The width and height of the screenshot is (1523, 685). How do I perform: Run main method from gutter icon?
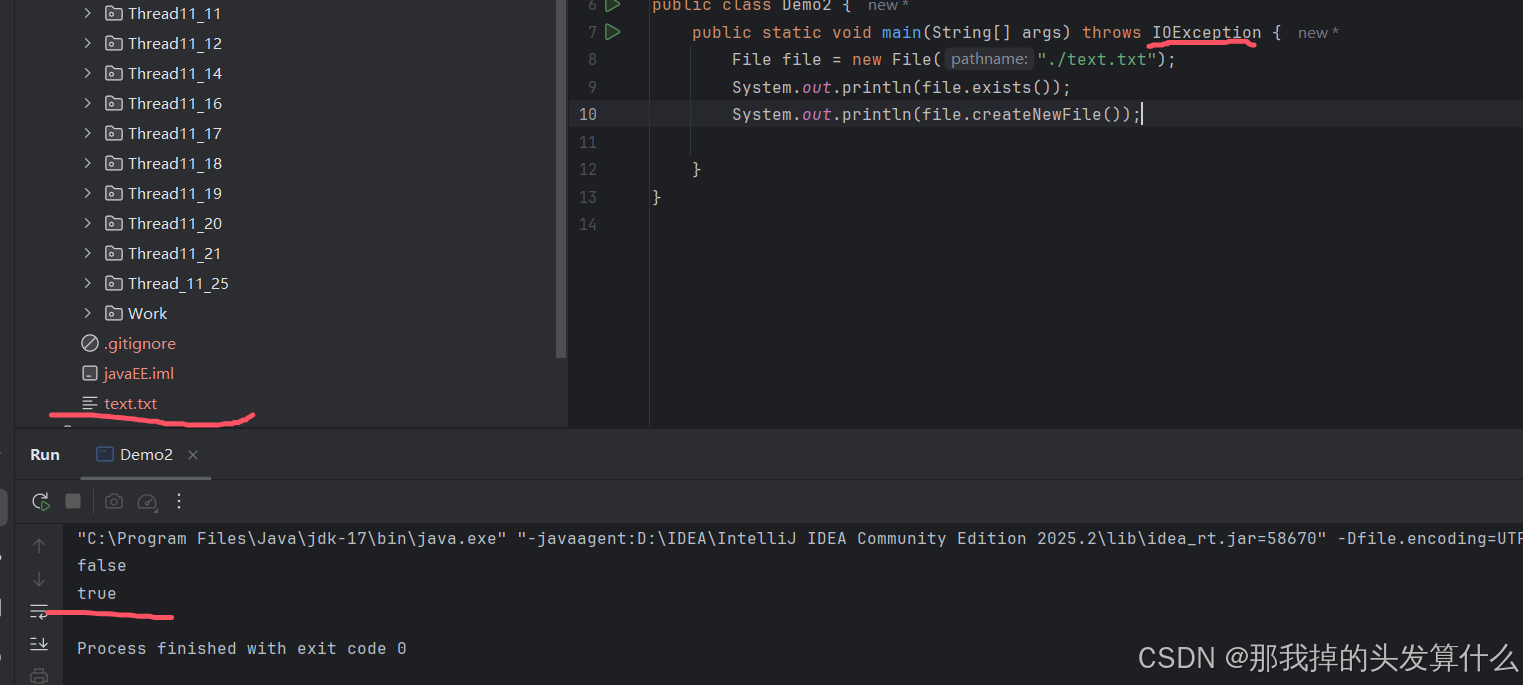click(x=613, y=32)
